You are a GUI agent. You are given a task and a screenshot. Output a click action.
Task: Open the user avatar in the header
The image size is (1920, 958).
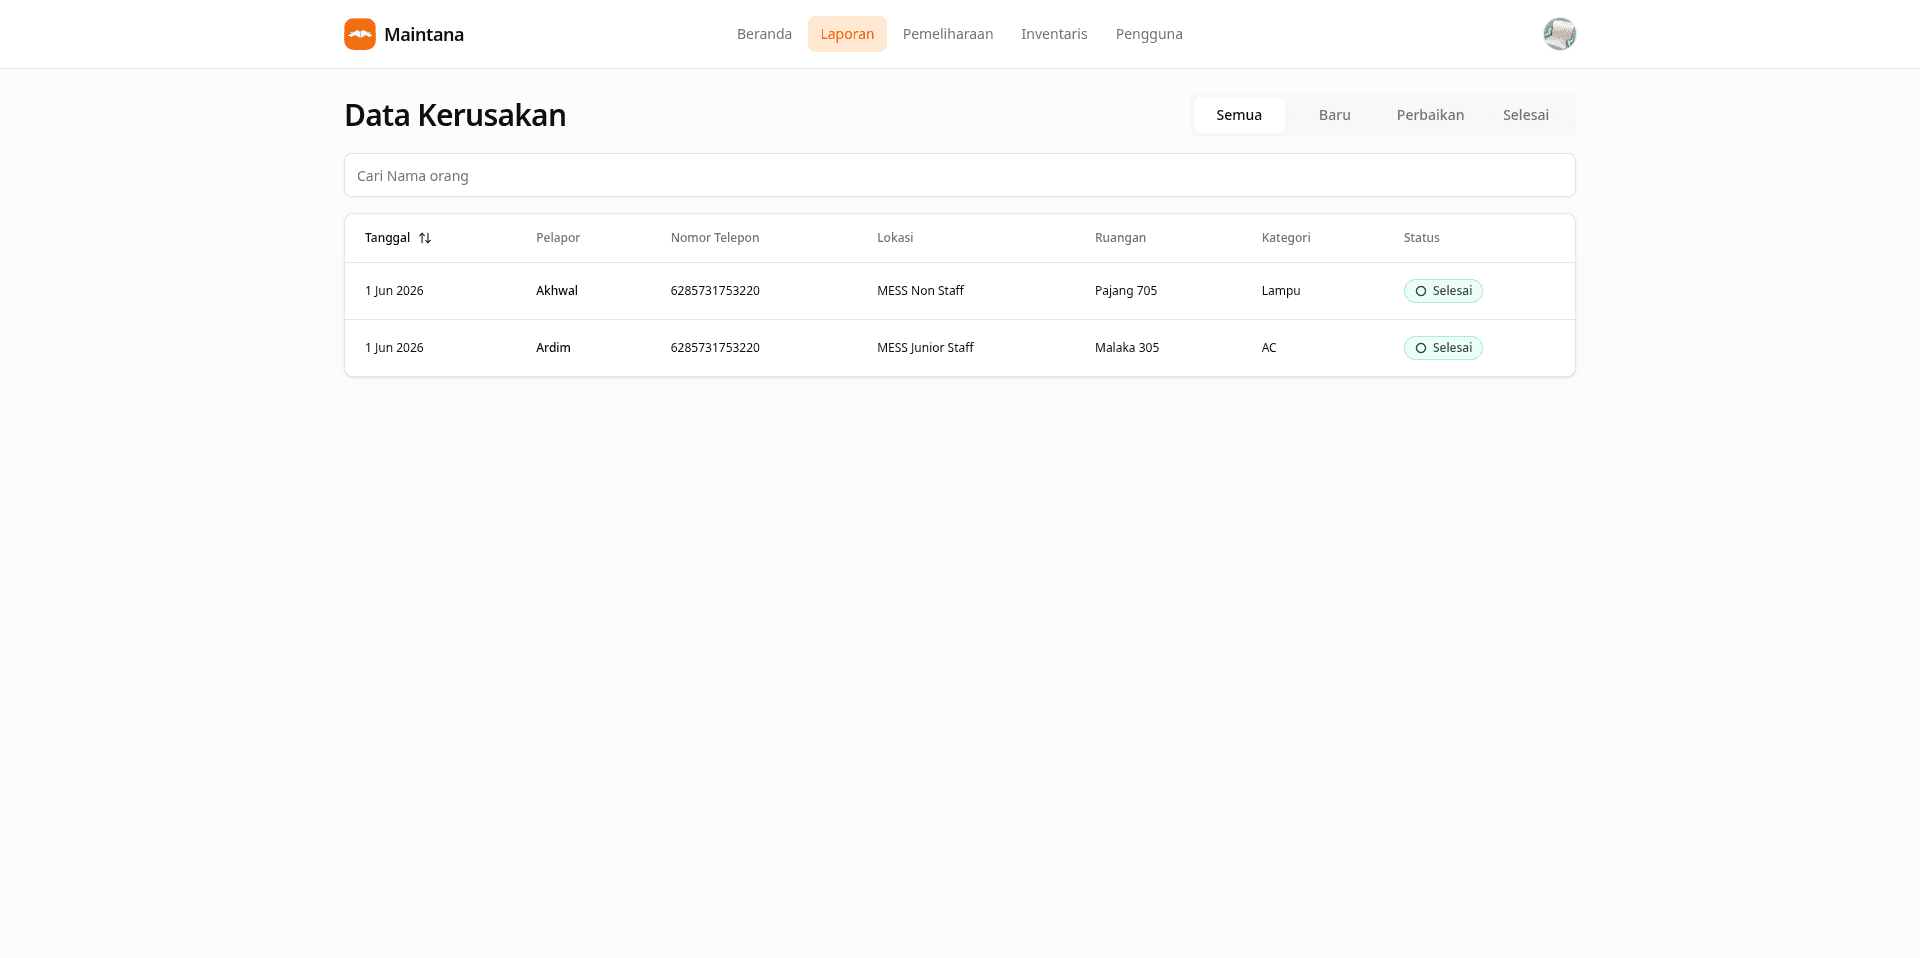pos(1559,34)
